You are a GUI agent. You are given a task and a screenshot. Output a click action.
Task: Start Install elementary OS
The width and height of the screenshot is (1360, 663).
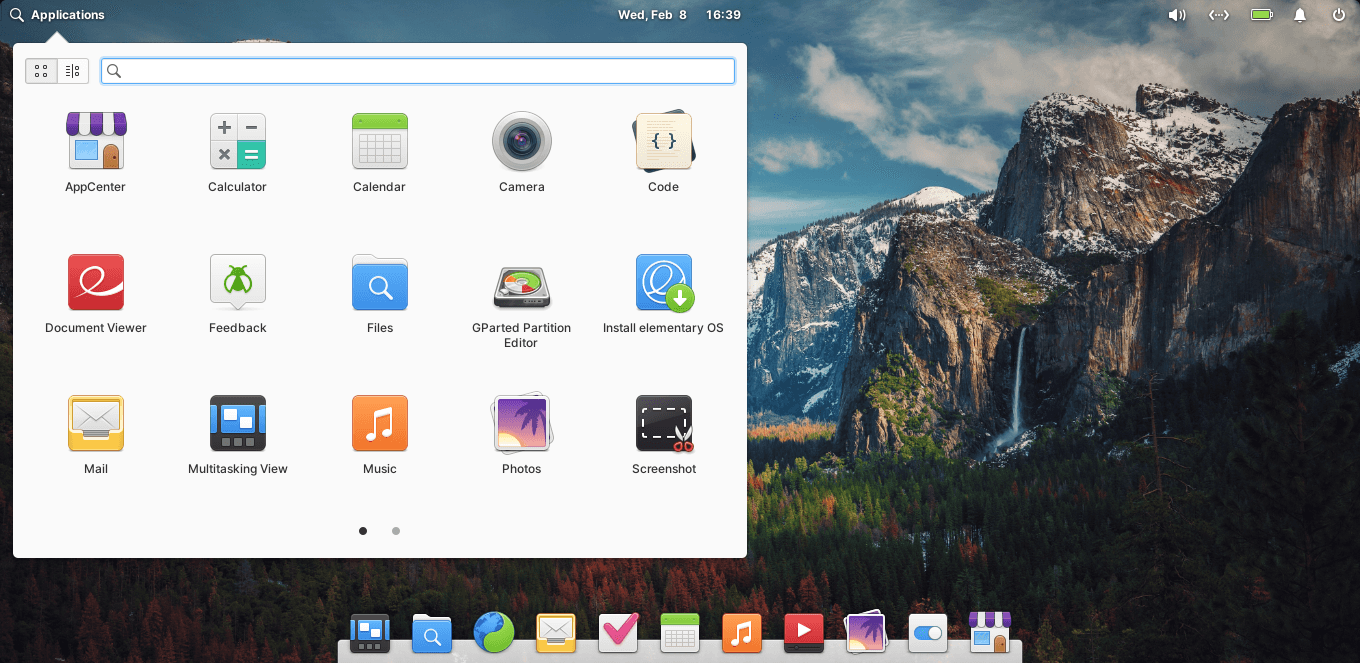[664, 294]
